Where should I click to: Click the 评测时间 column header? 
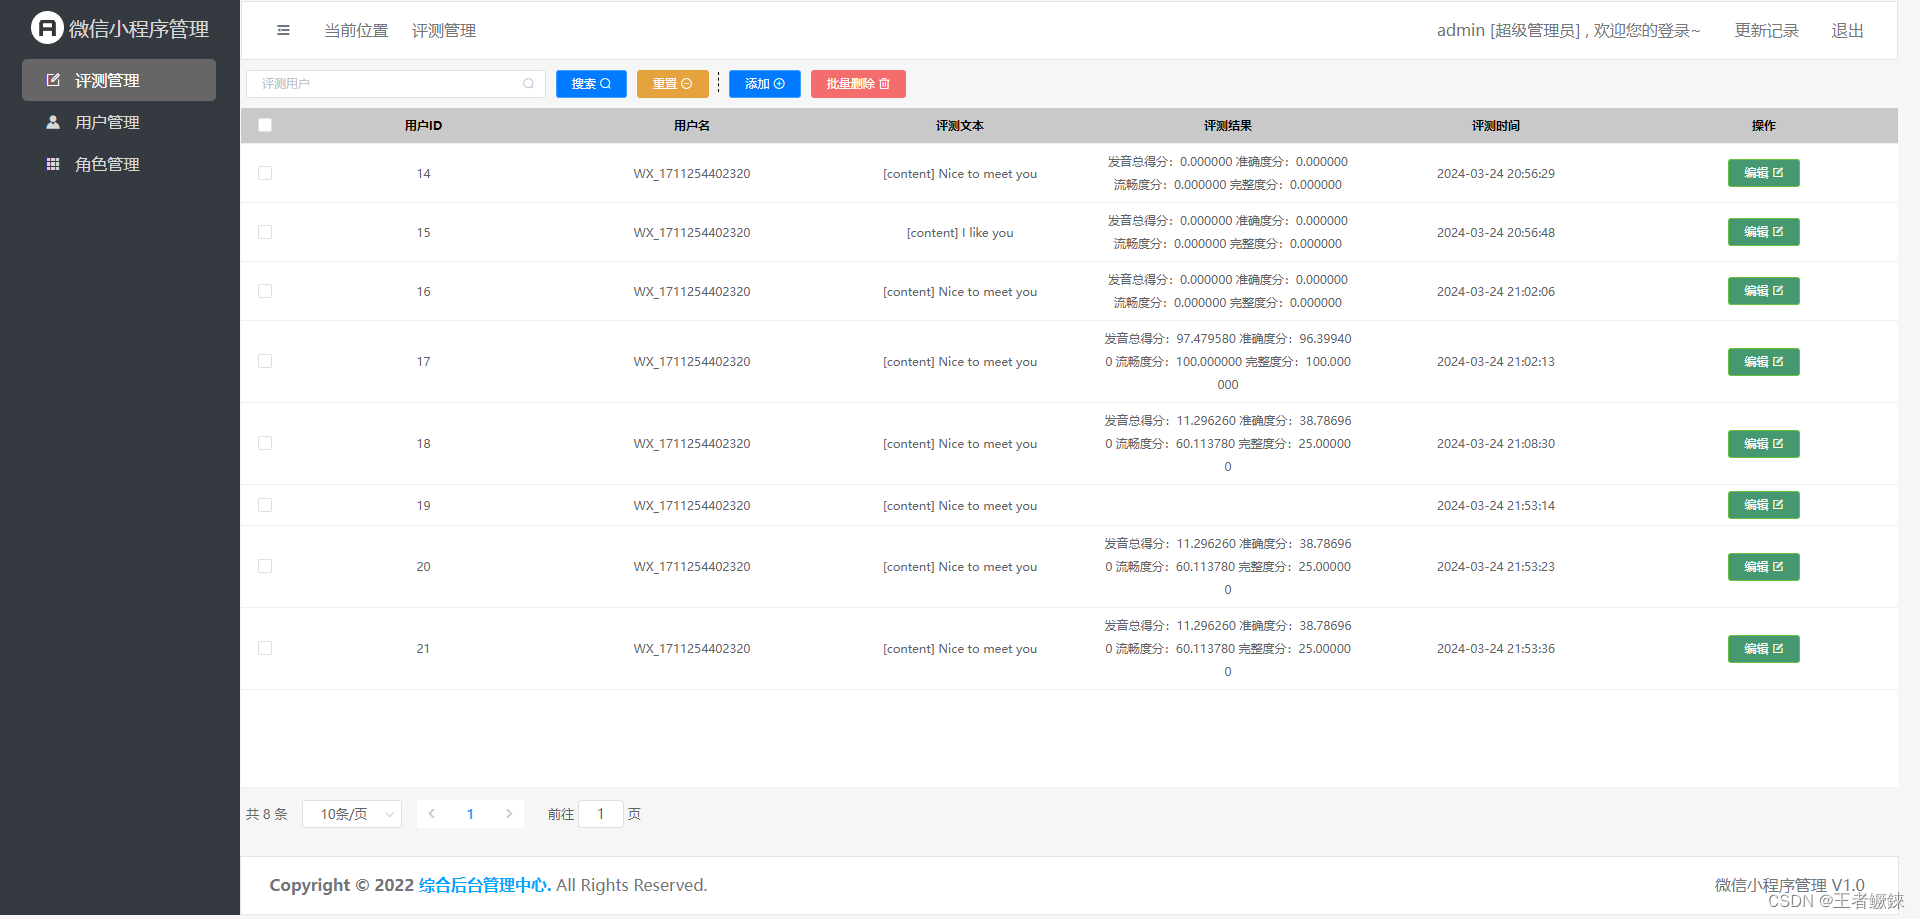(1496, 126)
